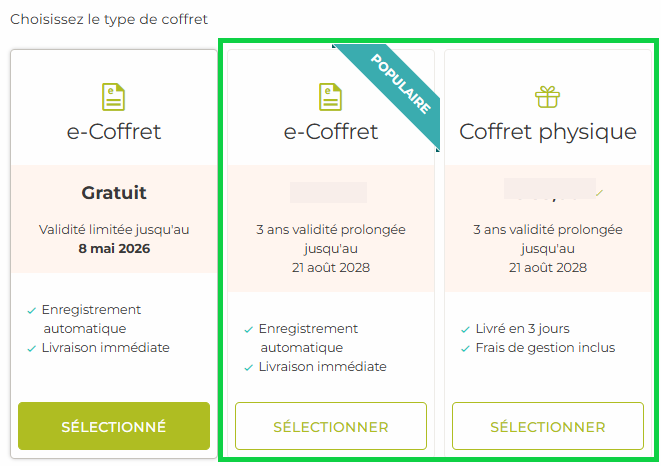
Task: Click the '8 mai 2026' validity date
Action: pos(114,248)
